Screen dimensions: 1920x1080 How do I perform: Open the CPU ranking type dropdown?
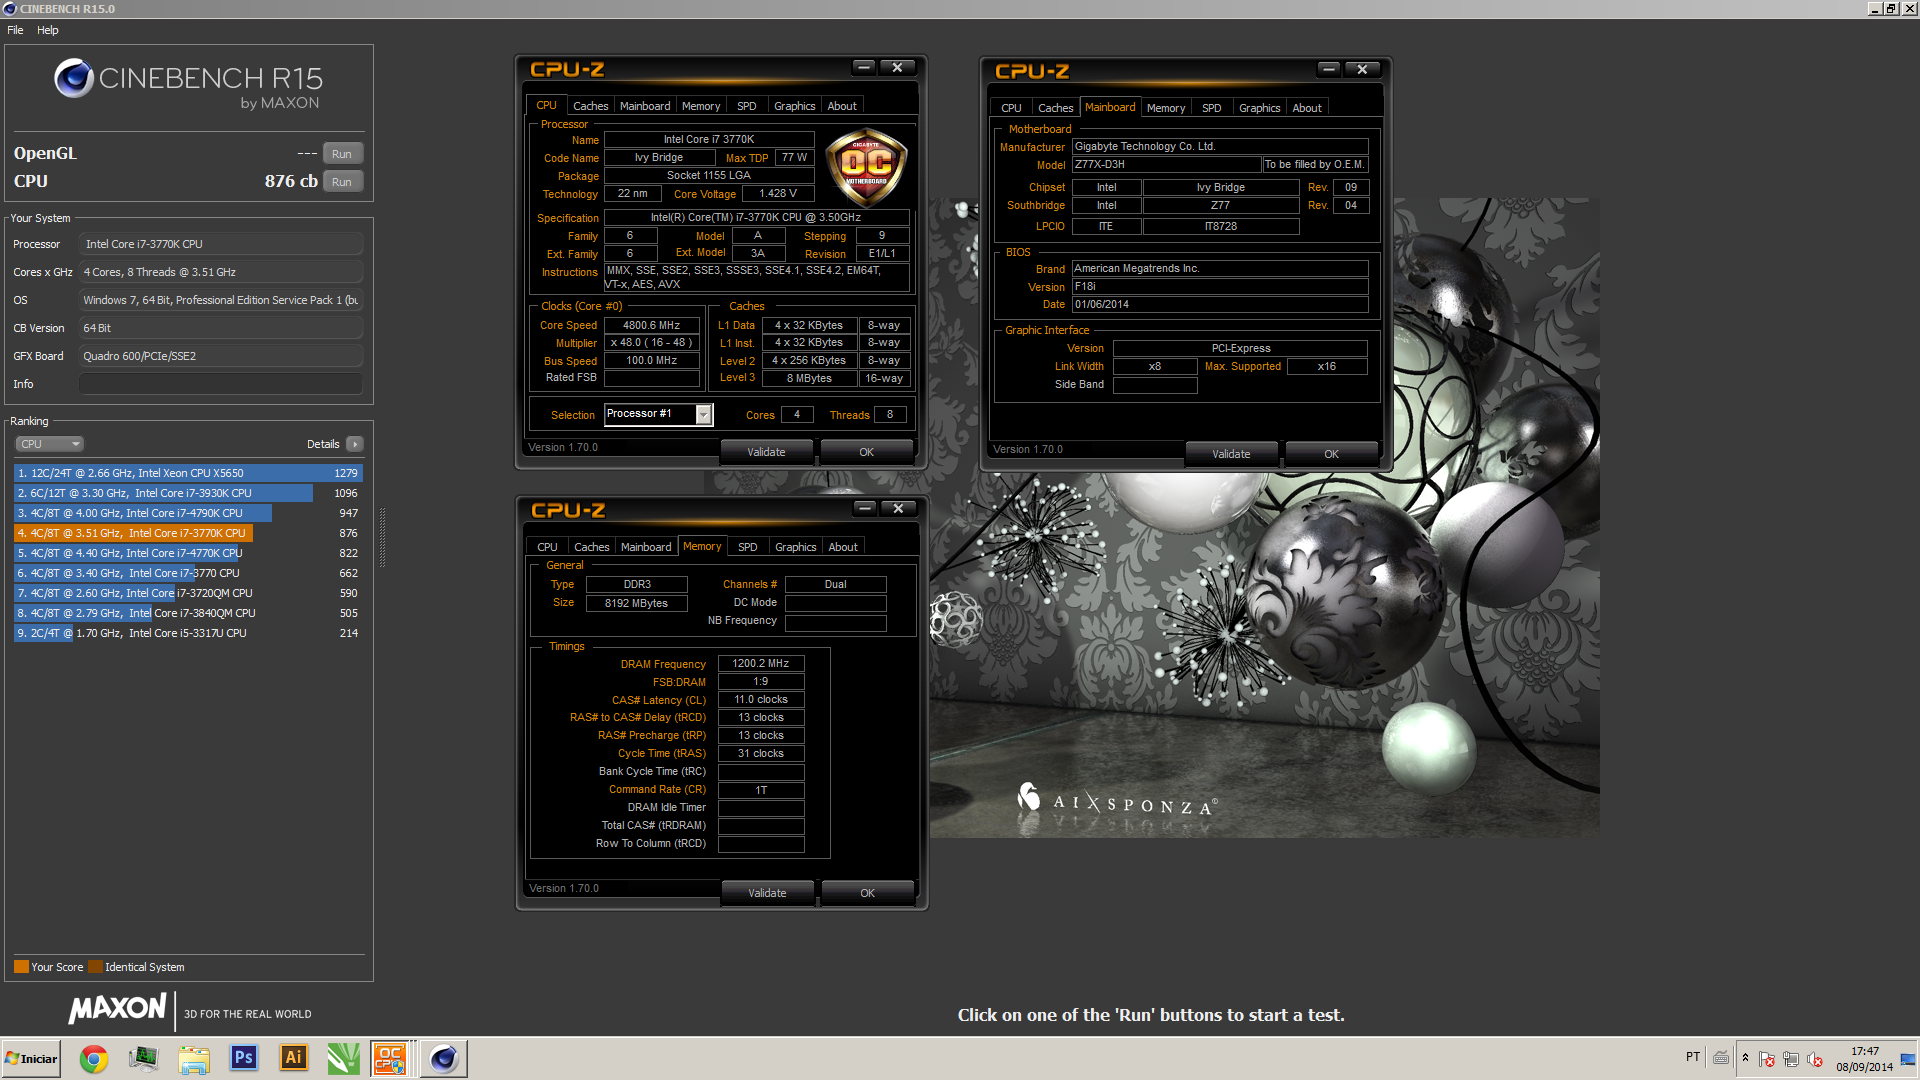pyautogui.click(x=48, y=444)
